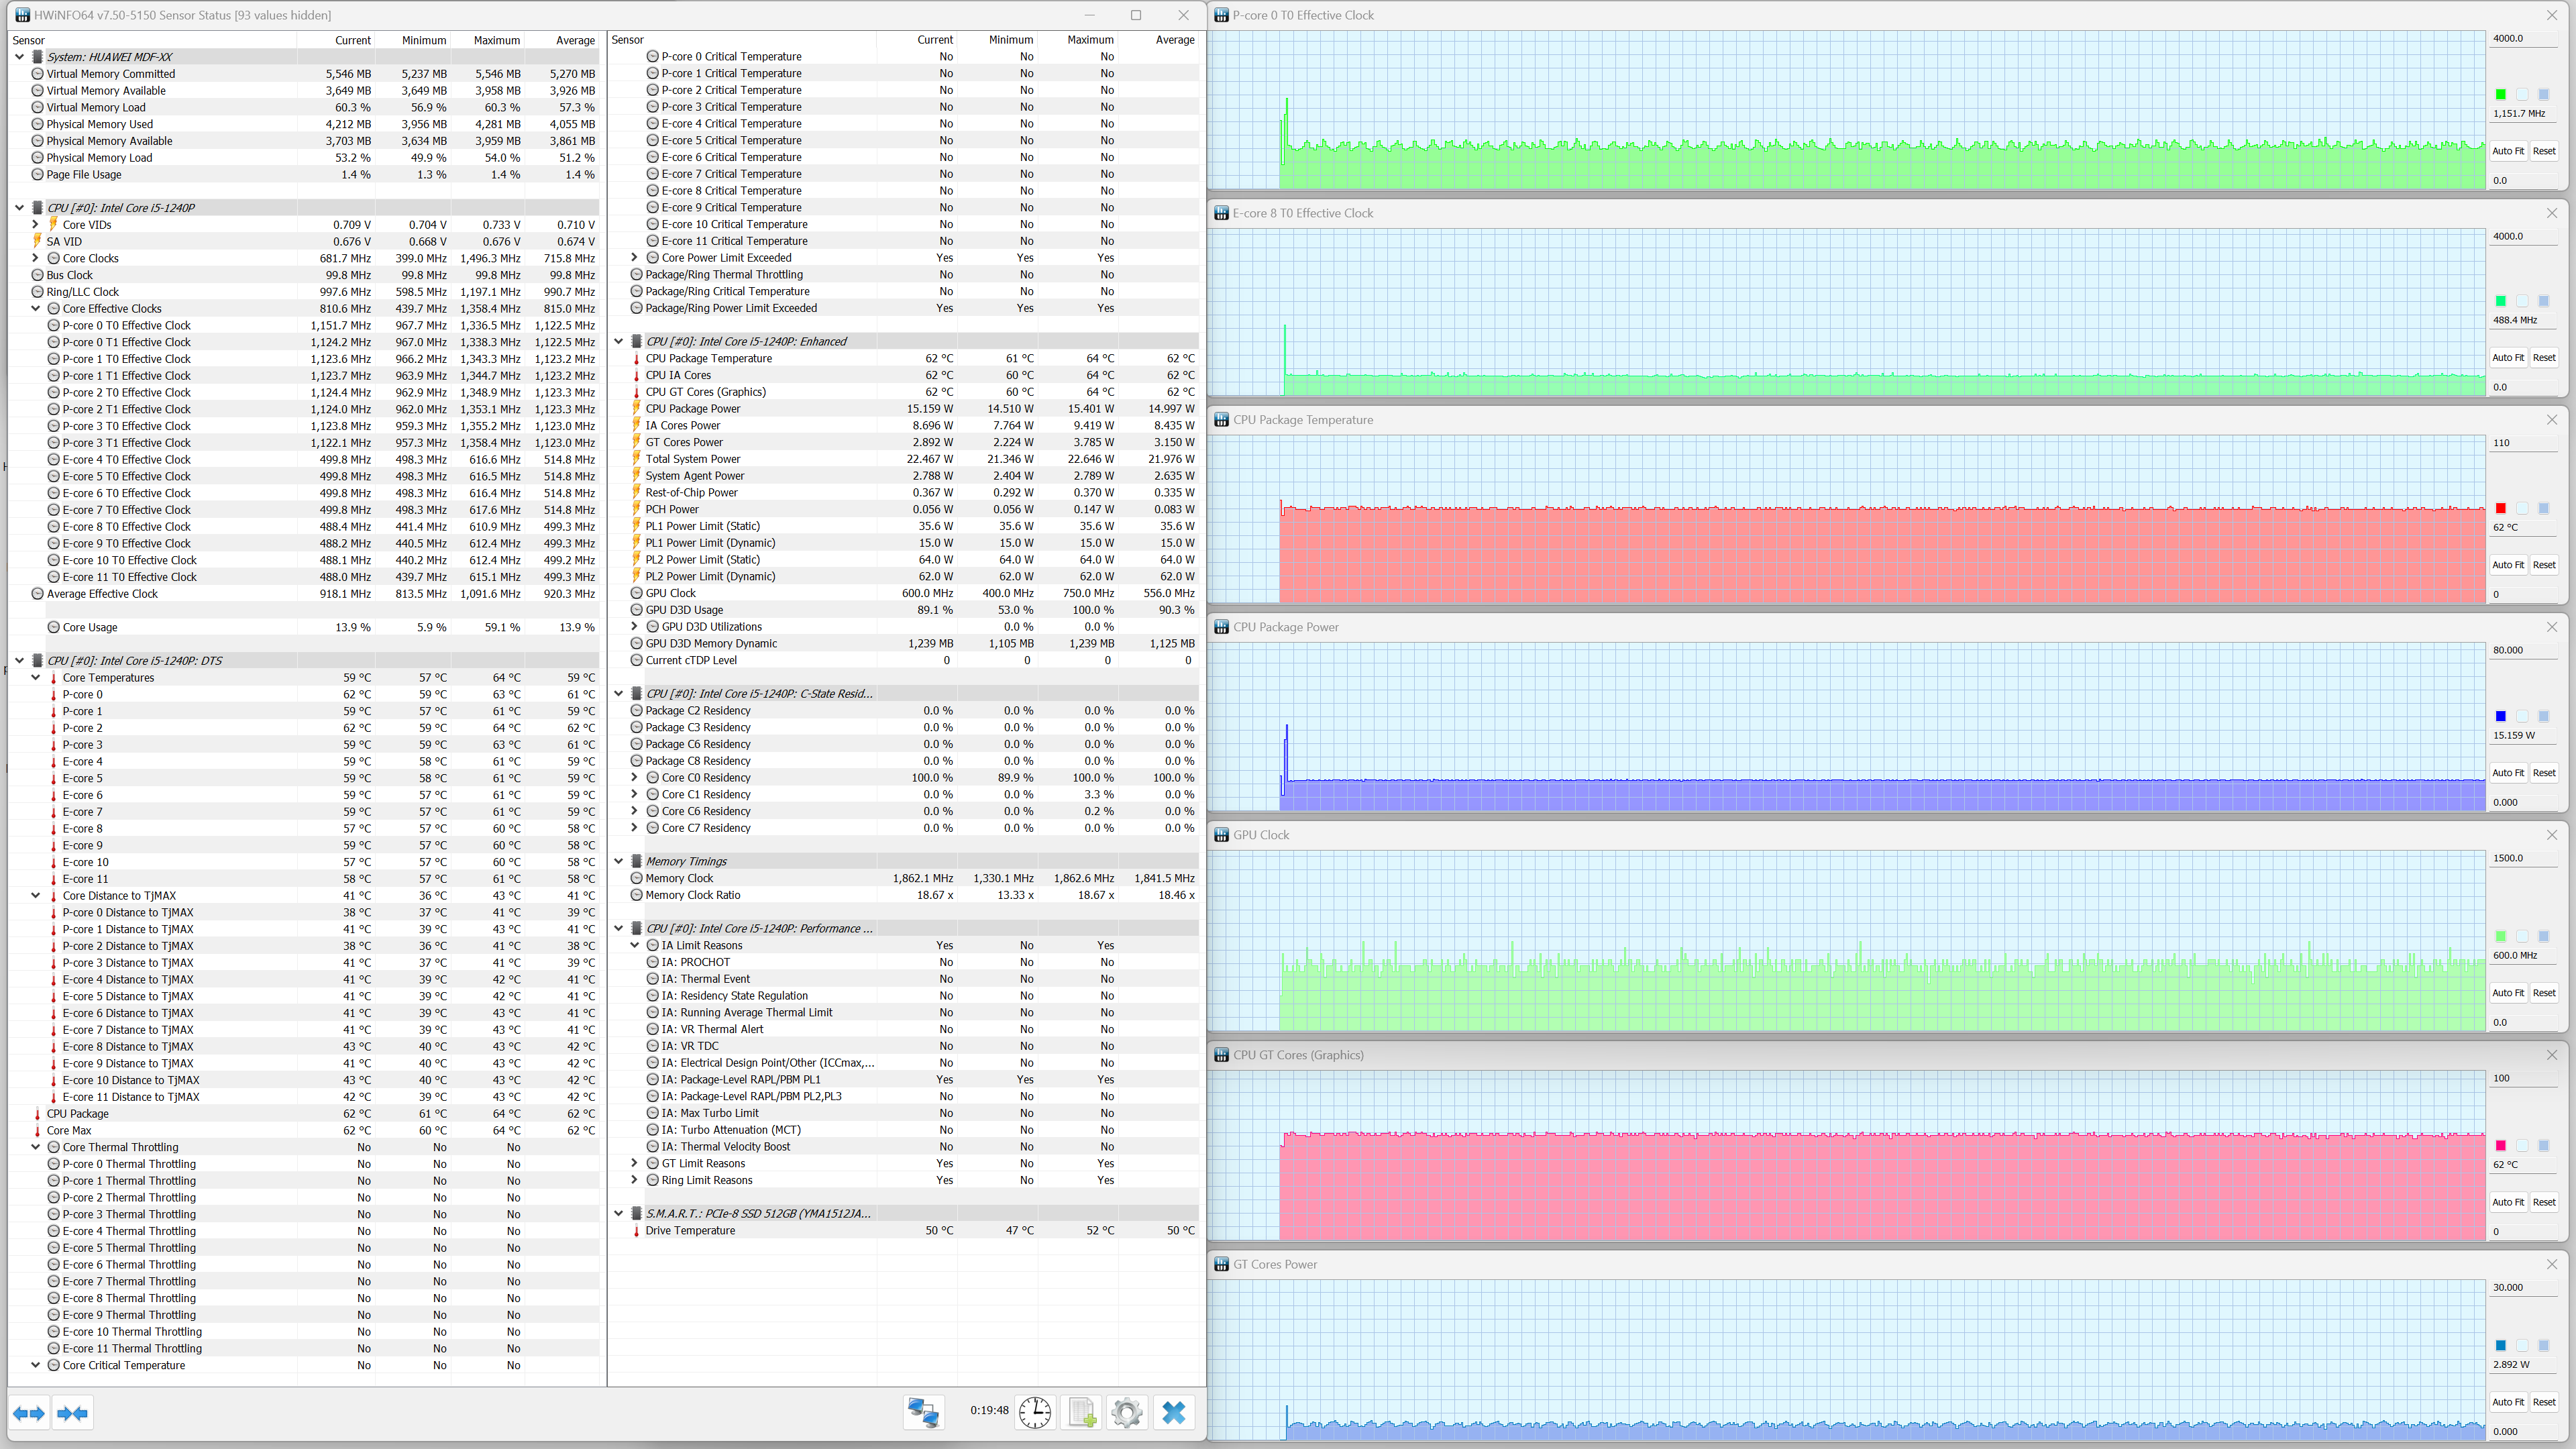Click Reset on GPU Clock graph

point(2543,993)
